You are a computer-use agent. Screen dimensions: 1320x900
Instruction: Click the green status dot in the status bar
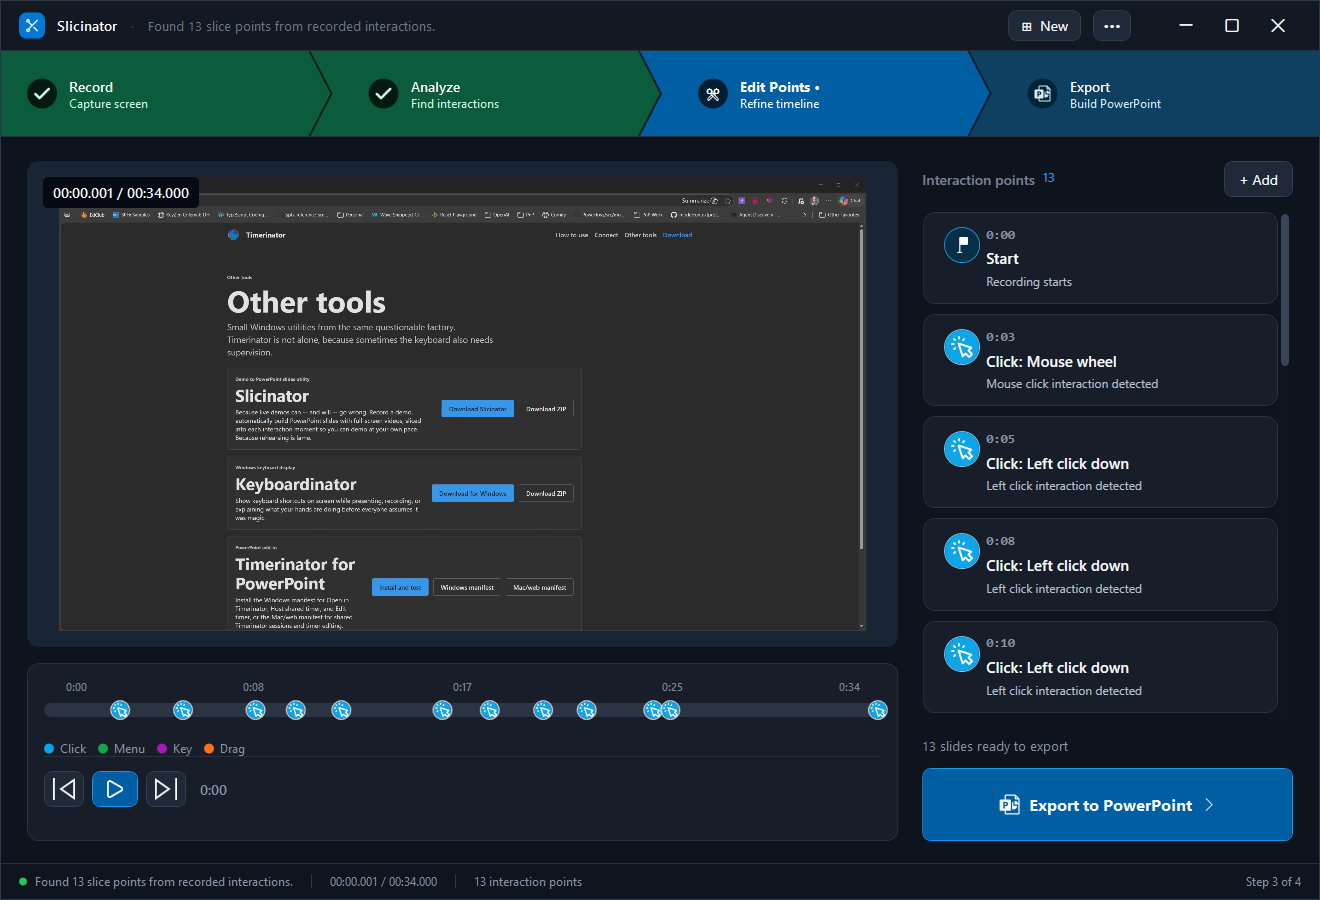click(x=23, y=882)
